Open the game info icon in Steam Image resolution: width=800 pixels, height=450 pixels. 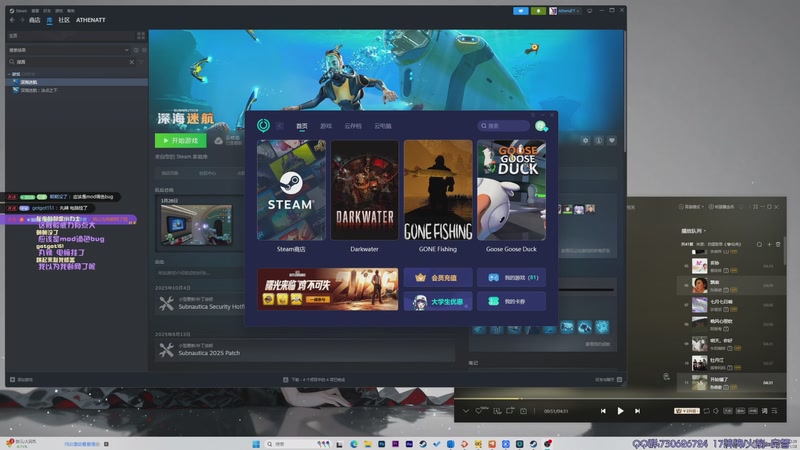(x=598, y=140)
